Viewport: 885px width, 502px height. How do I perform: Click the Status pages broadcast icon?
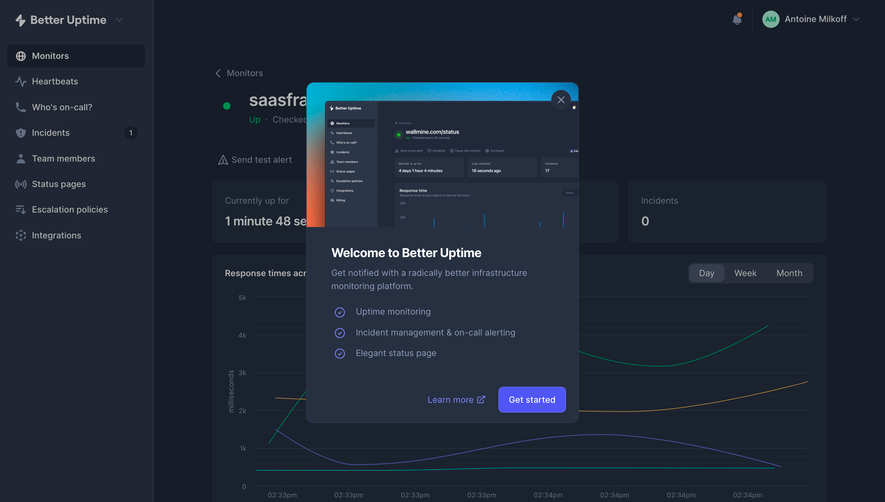(x=21, y=184)
